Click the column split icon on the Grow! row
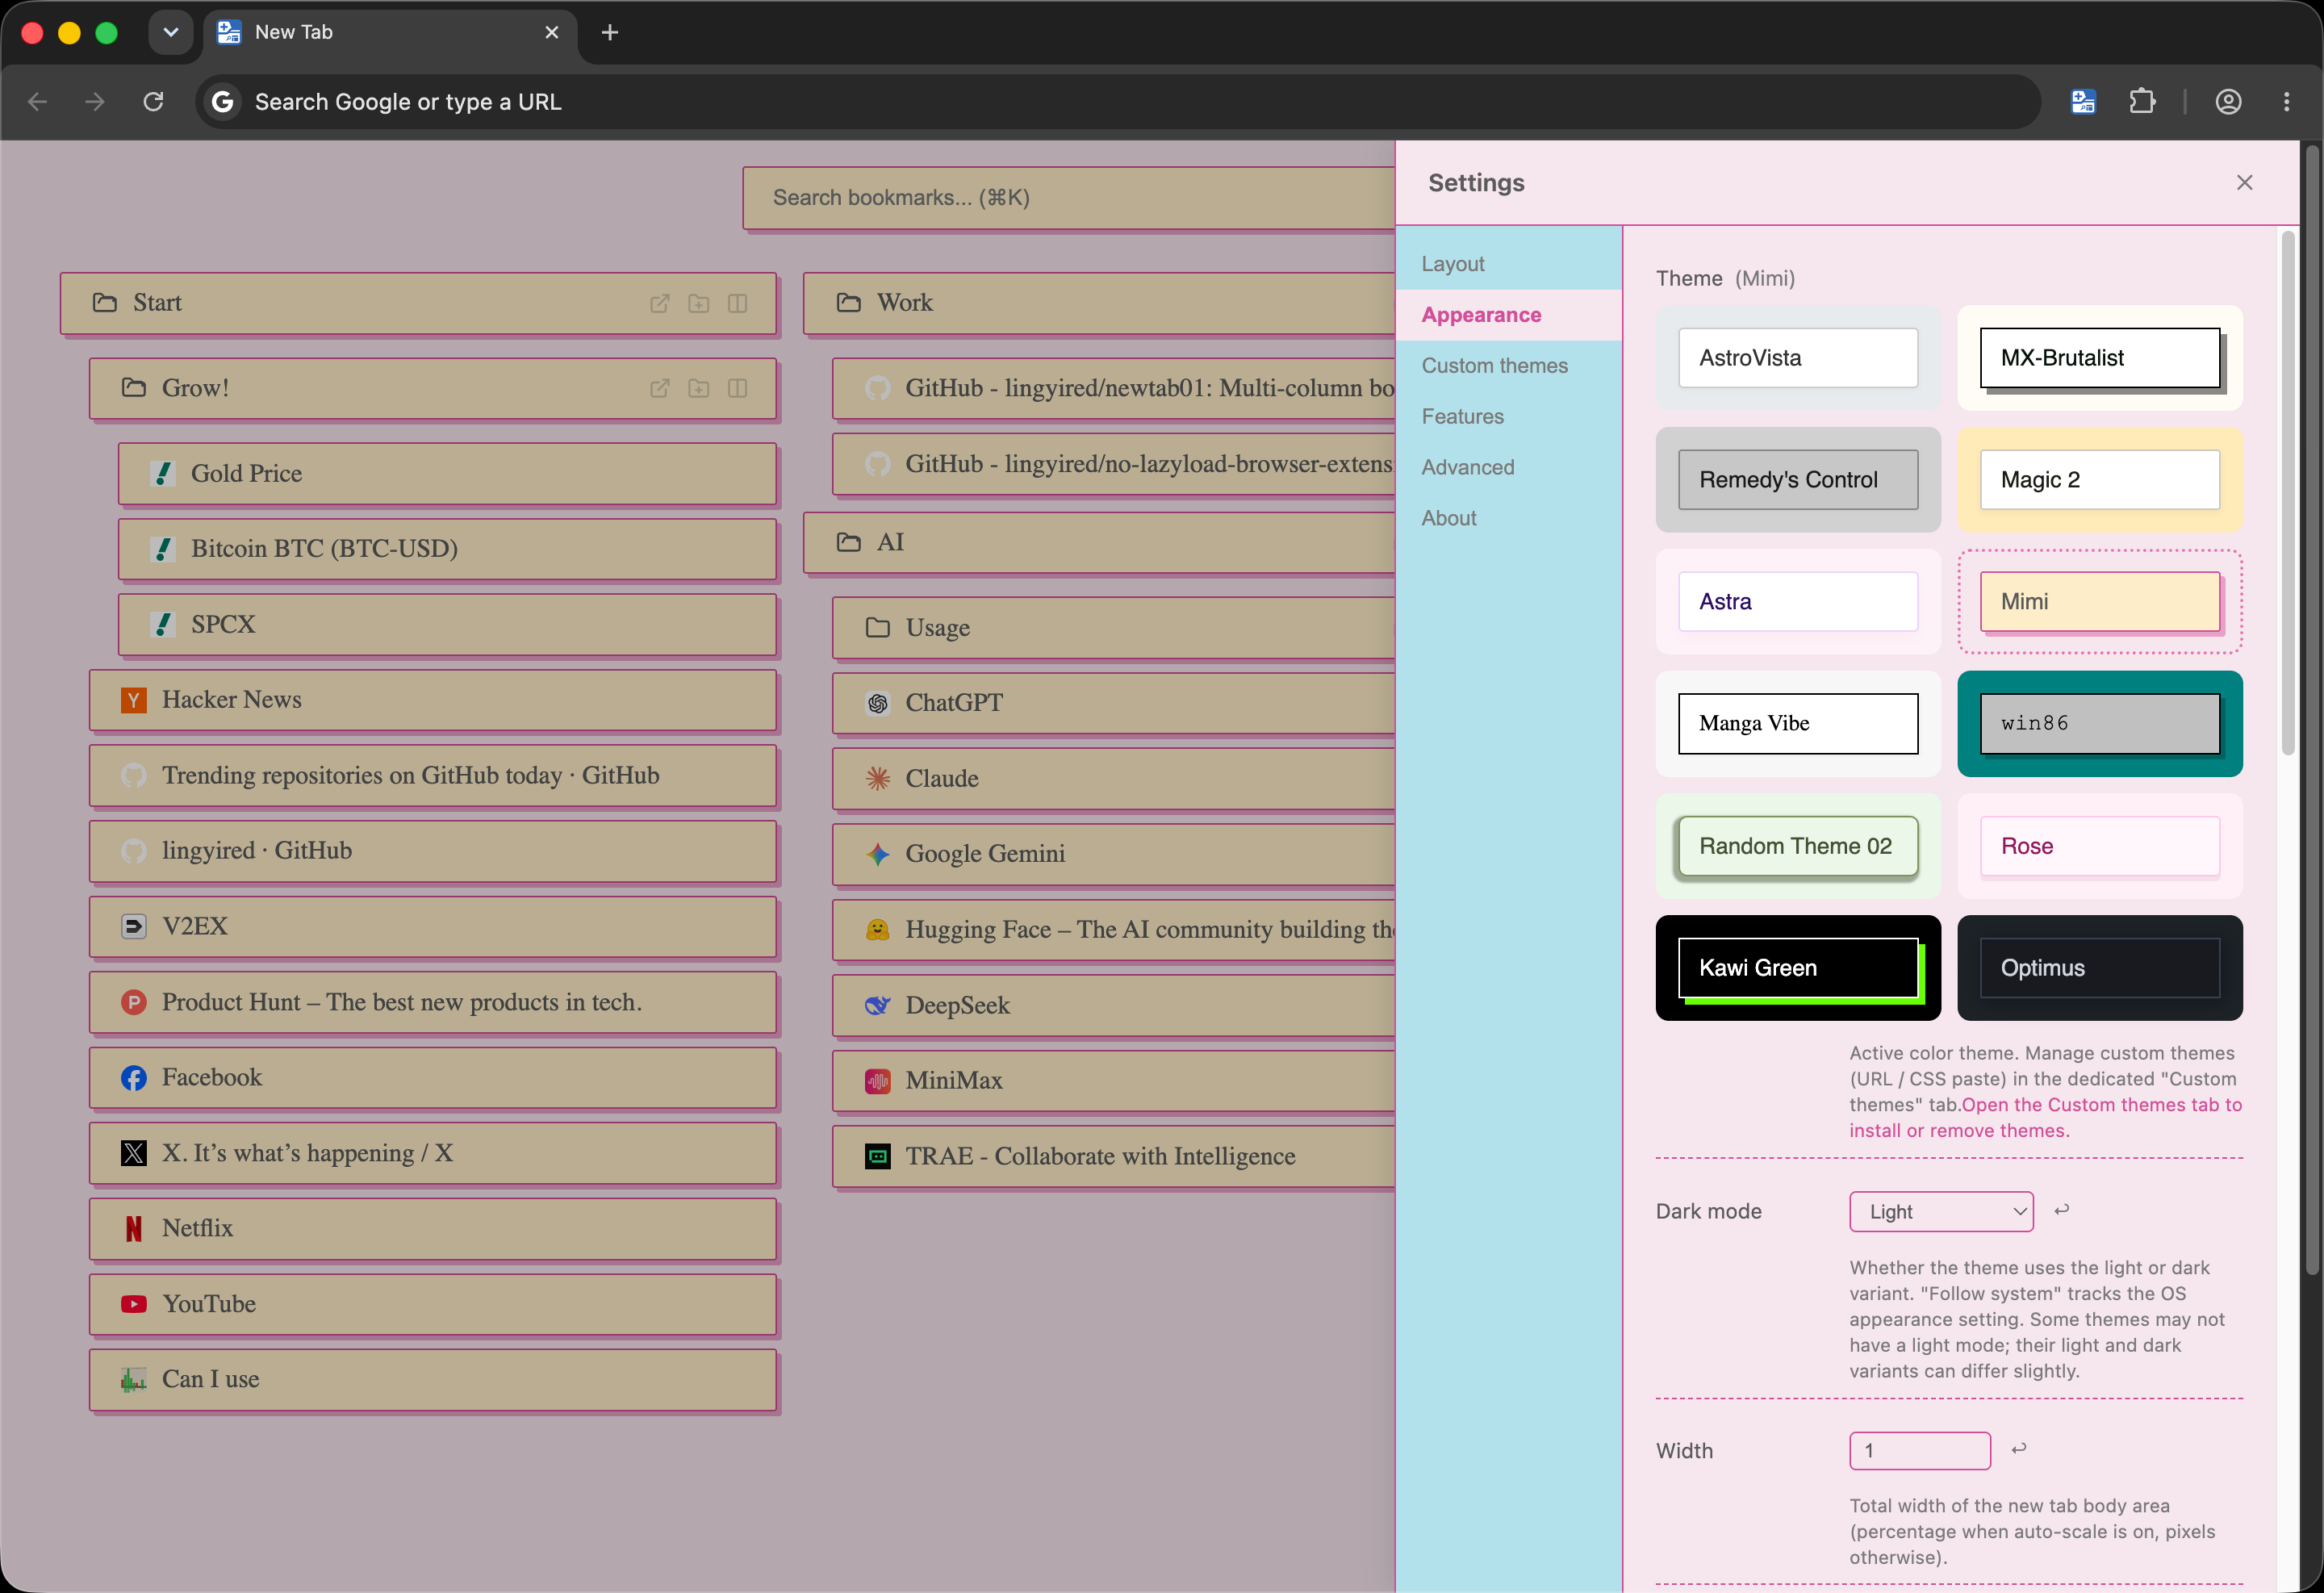Viewport: 2324px width, 1593px height. coord(738,388)
